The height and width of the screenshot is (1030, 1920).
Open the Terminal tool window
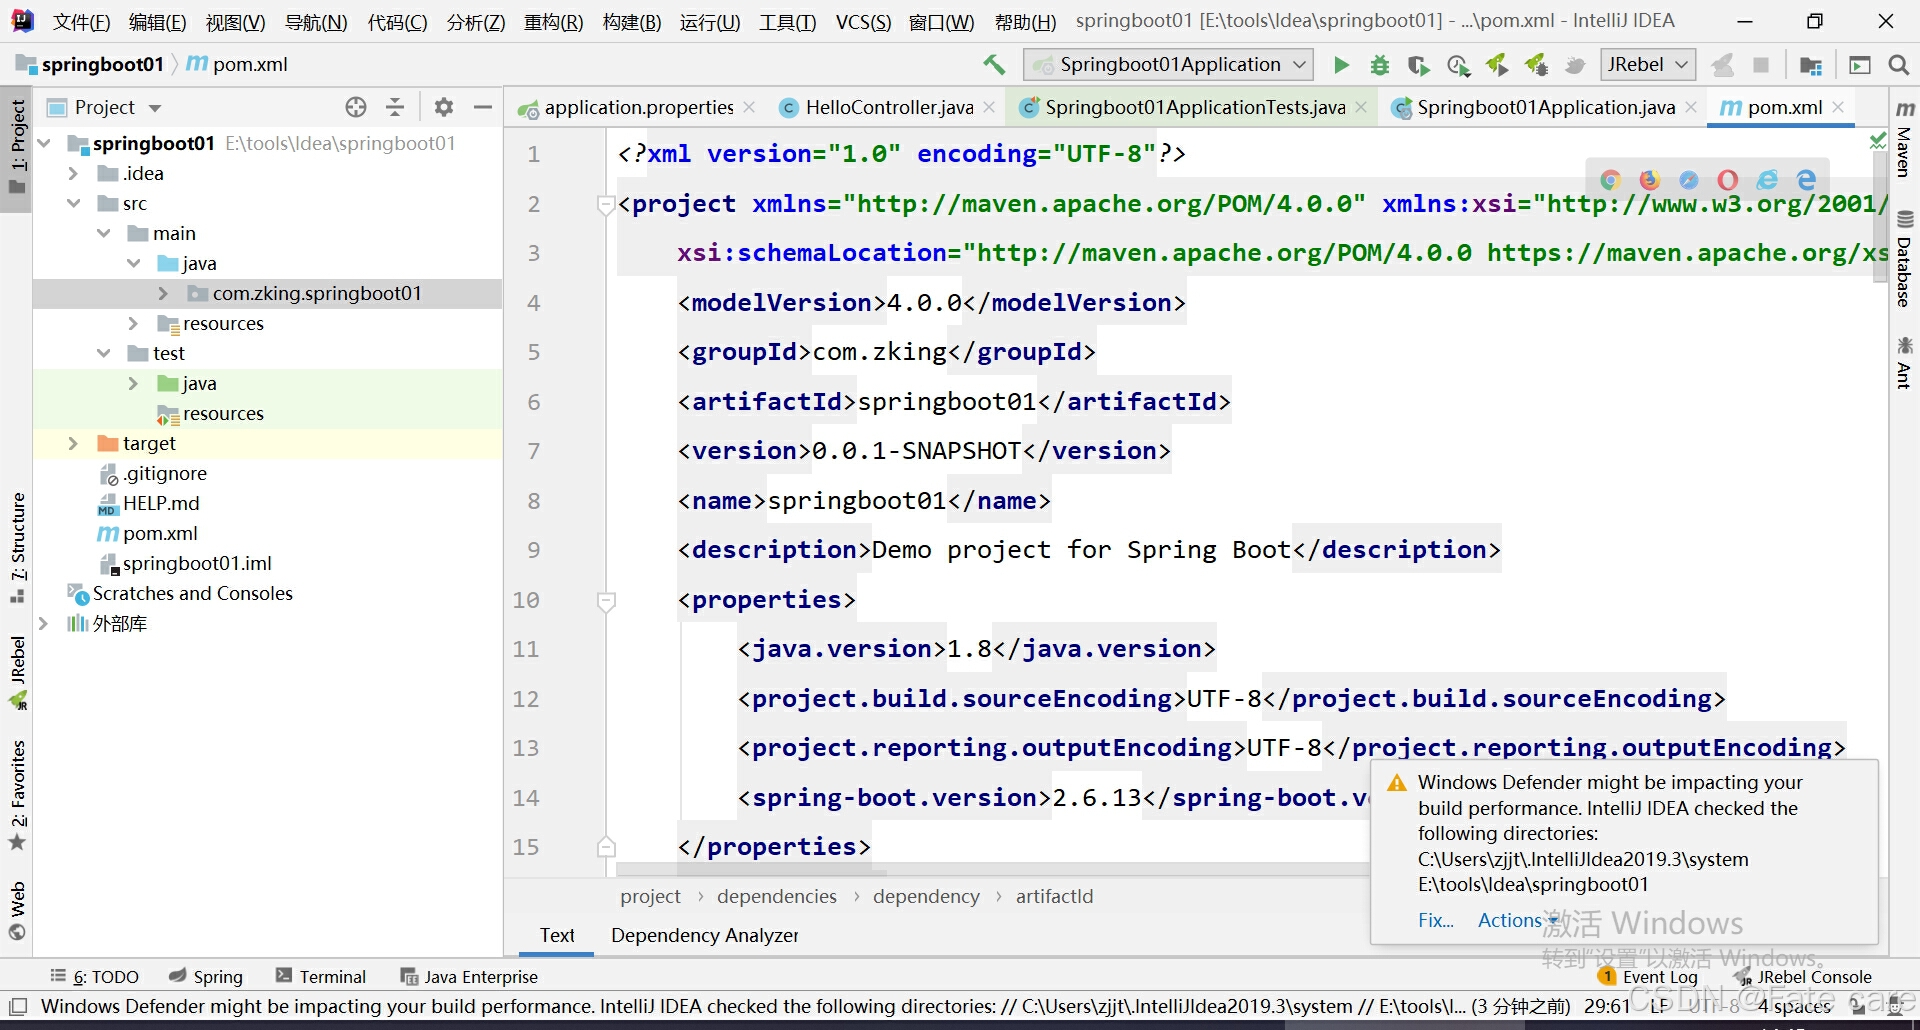[x=321, y=977]
